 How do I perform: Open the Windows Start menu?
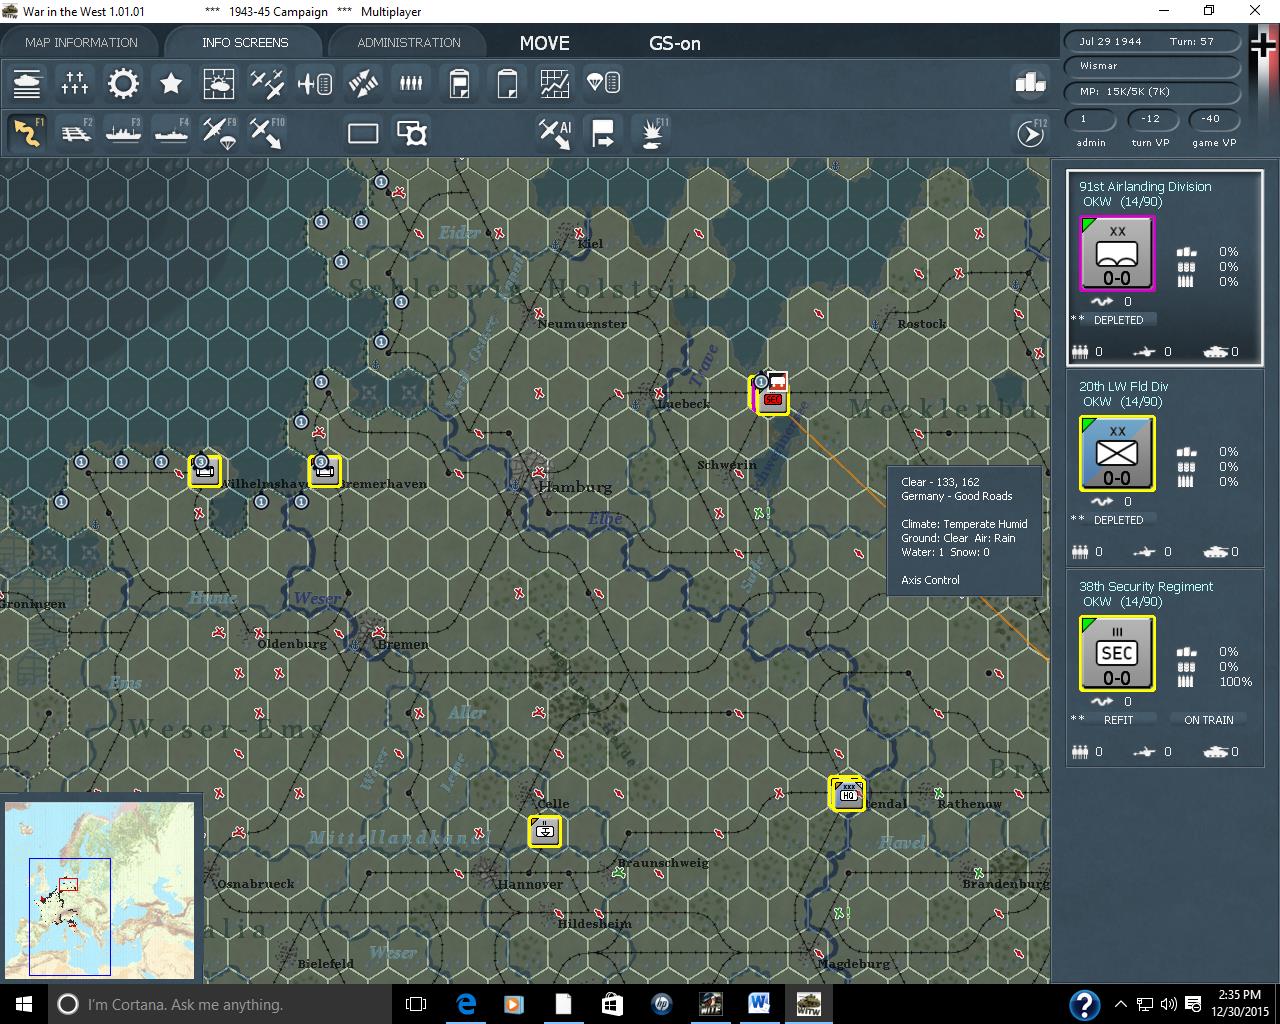[23, 1004]
